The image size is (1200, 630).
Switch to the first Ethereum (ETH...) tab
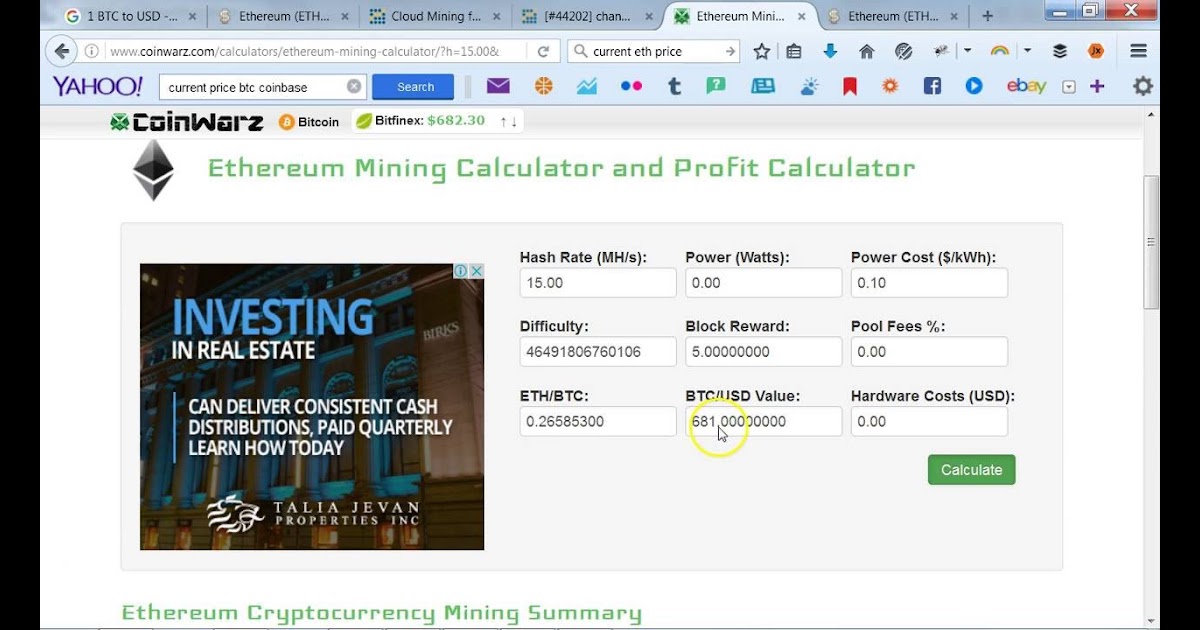click(283, 16)
